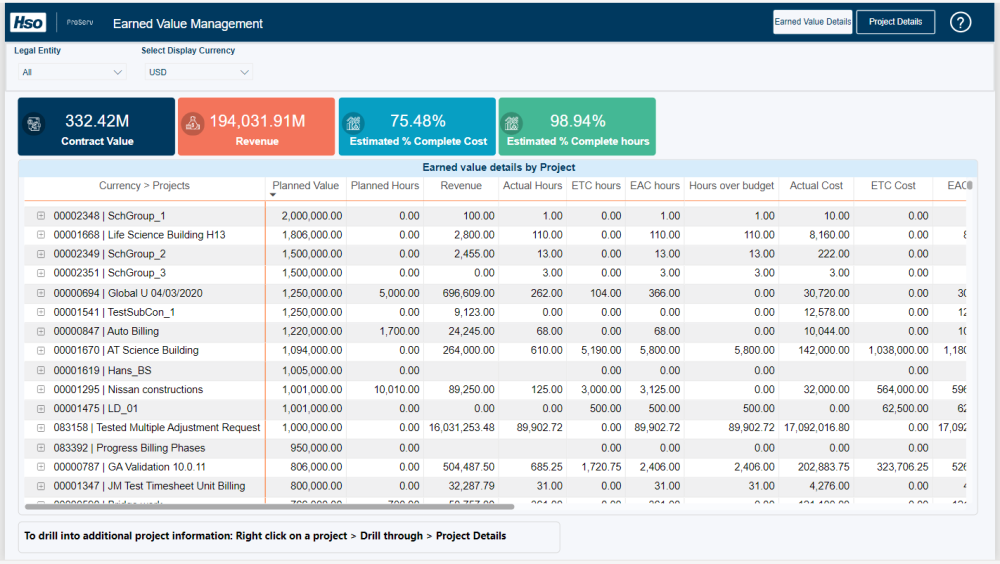This screenshot has width=1000, height=564.
Task: Switch to the Earned Value Details tab
Action: (x=812, y=22)
